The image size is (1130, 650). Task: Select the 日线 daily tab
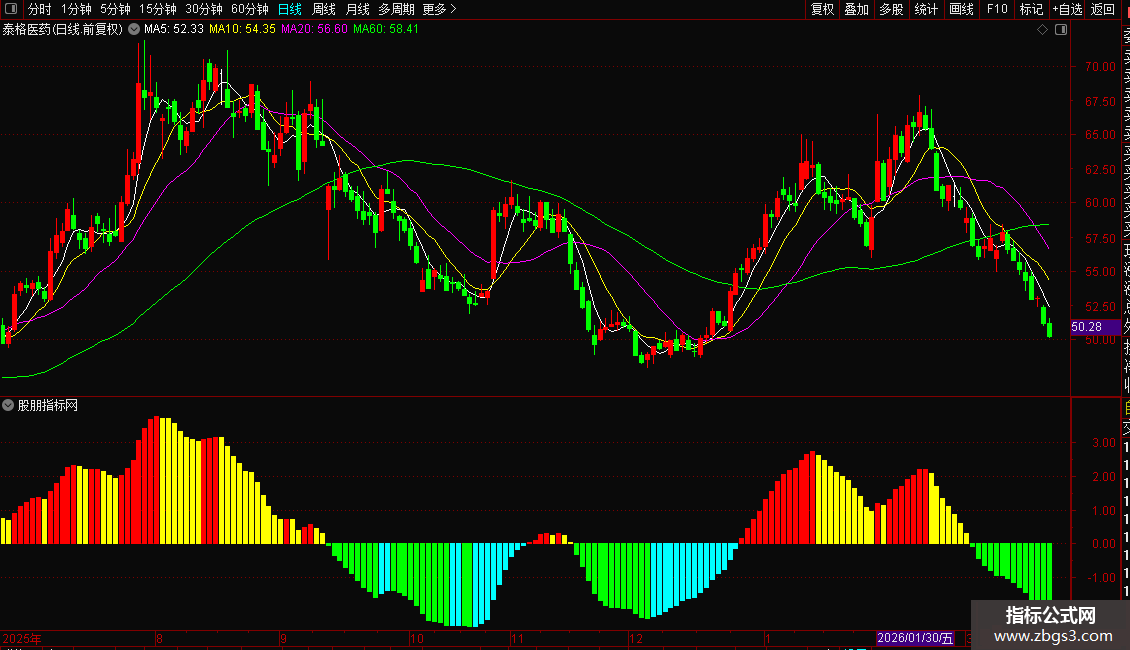coord(290,9)
